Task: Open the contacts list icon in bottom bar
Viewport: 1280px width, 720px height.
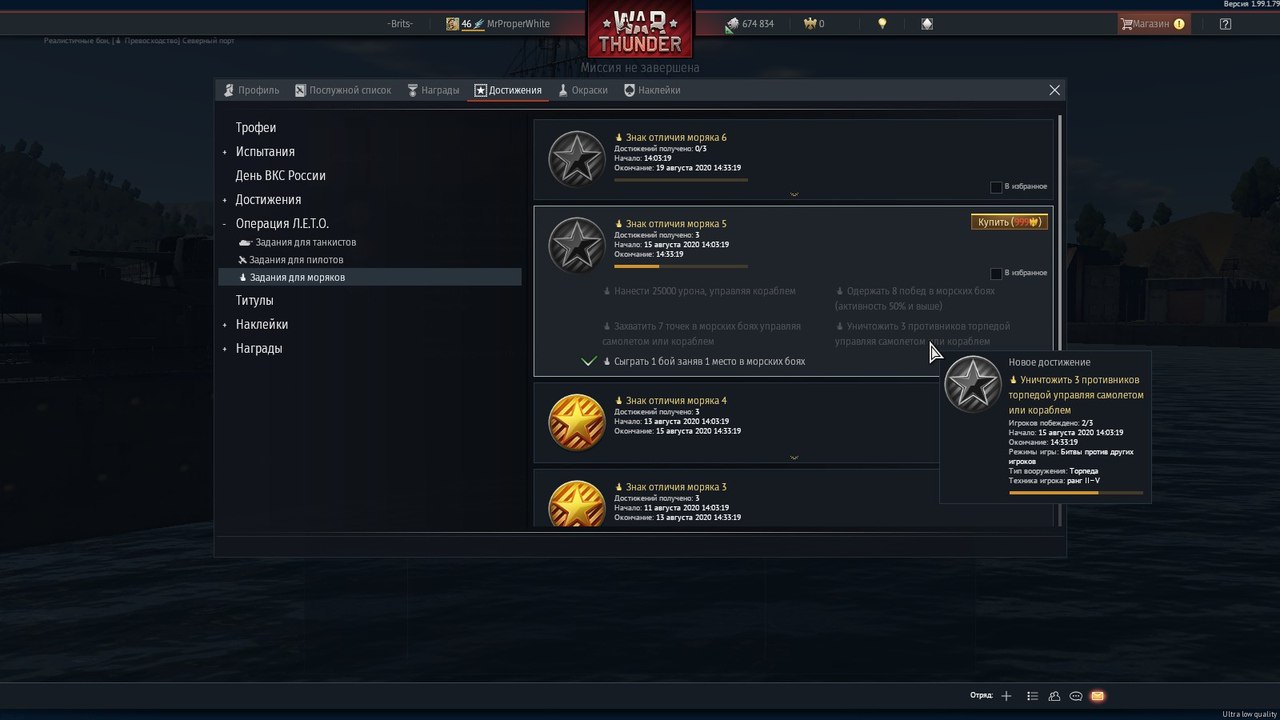Action: tap(1054, 696)
